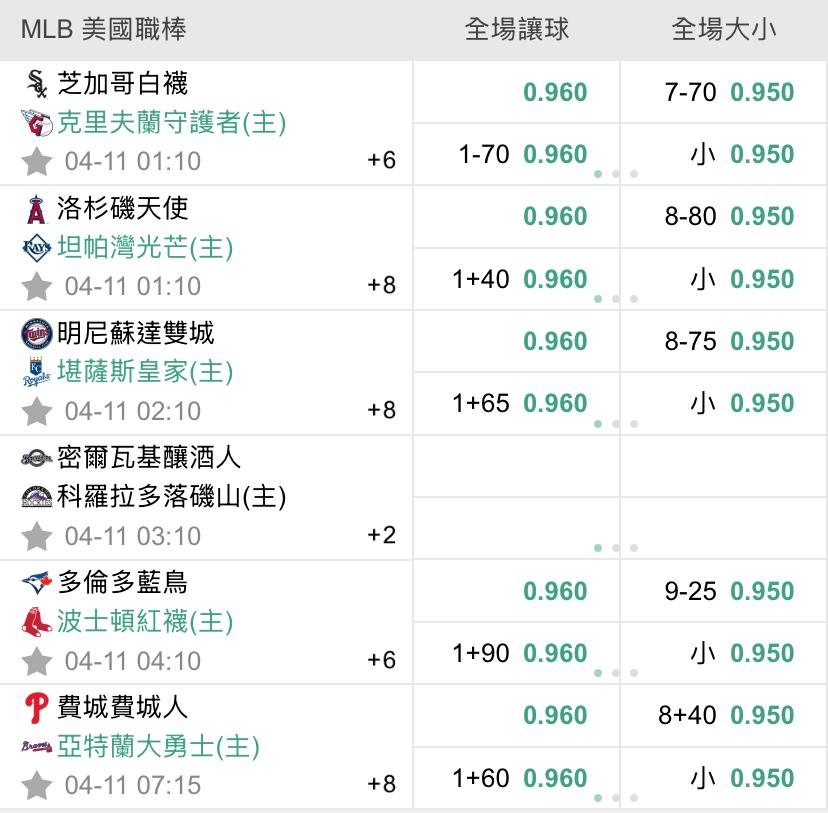The height and width of the screenshot is (813, 828).
Task: Click the Toronto Blue Jays logo
Action: click(37, 582)
